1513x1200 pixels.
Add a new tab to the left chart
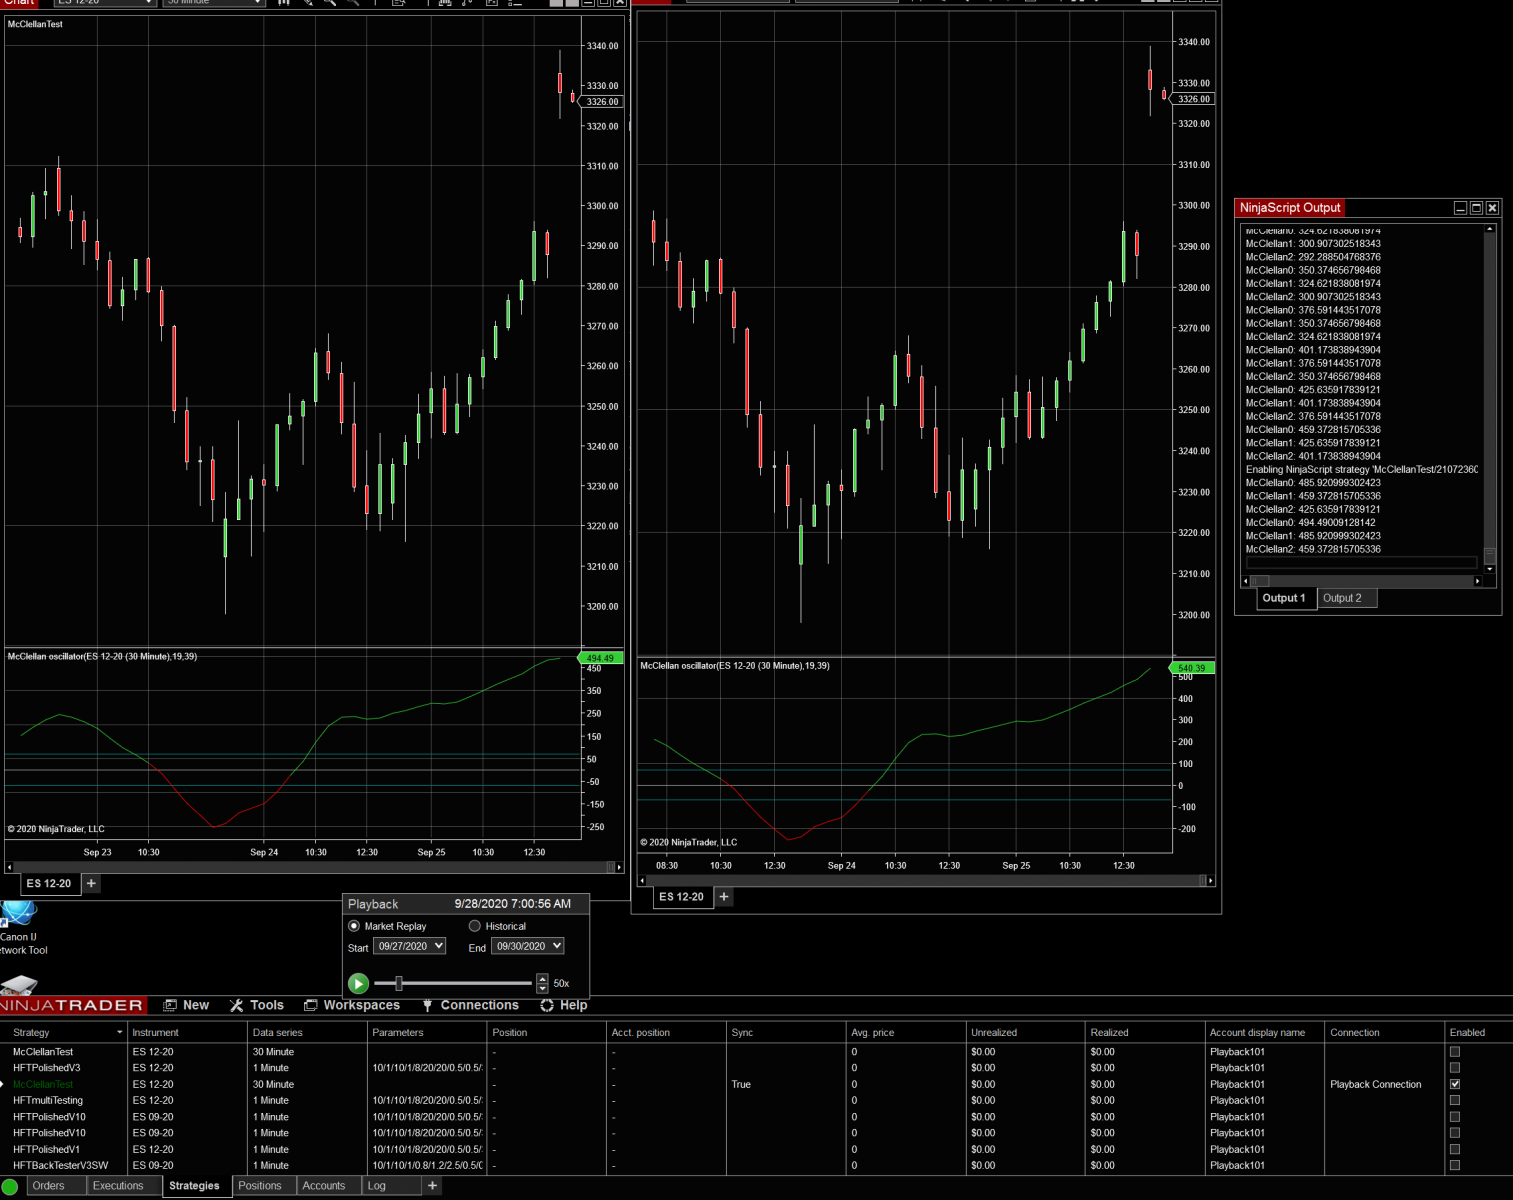(91, 883)
